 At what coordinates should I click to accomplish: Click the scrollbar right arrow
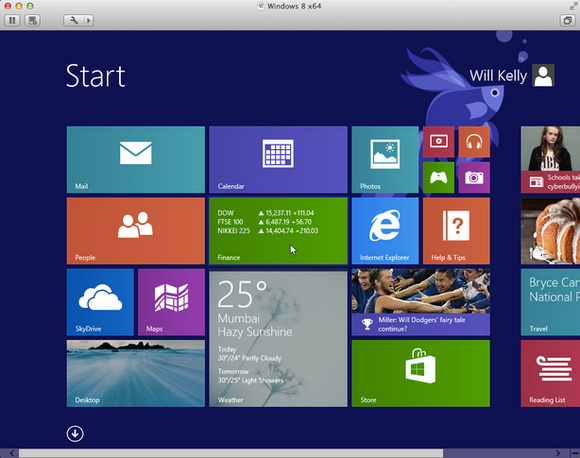click(558, 454)
